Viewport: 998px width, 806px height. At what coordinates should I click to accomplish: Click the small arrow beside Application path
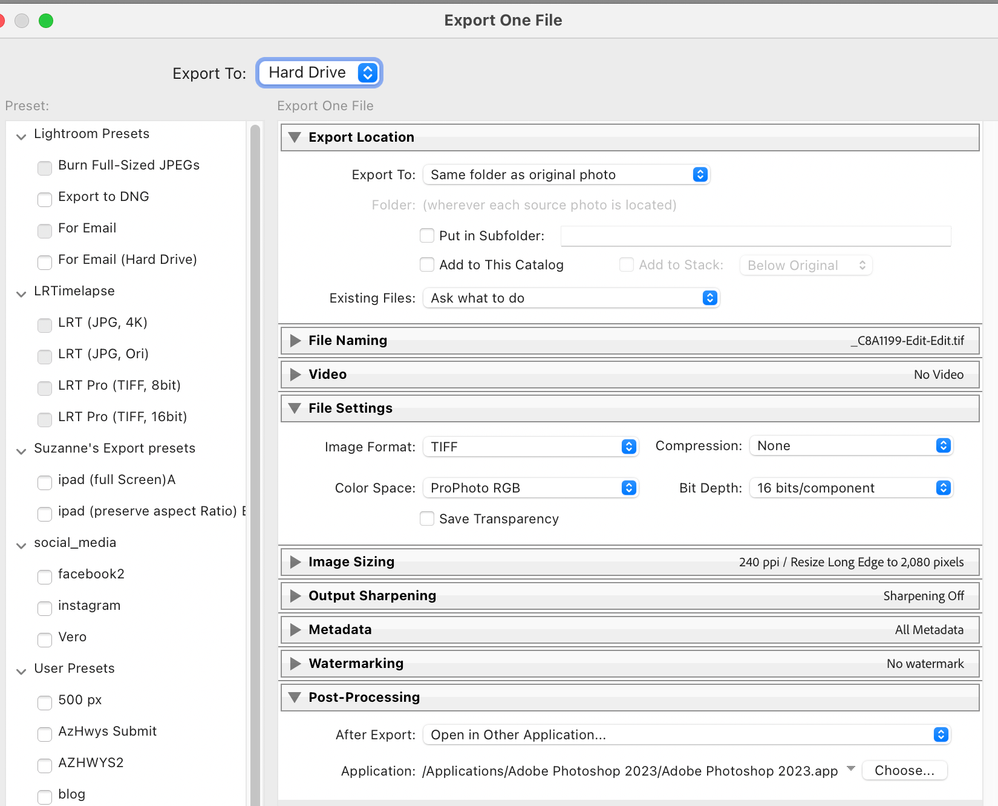tap(851, 769)
